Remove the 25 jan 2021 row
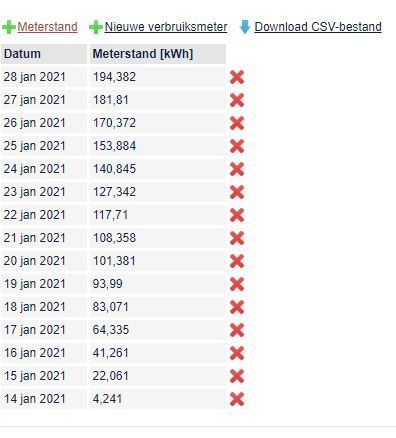Screen dimensions: 396x438 coord(237,146)
